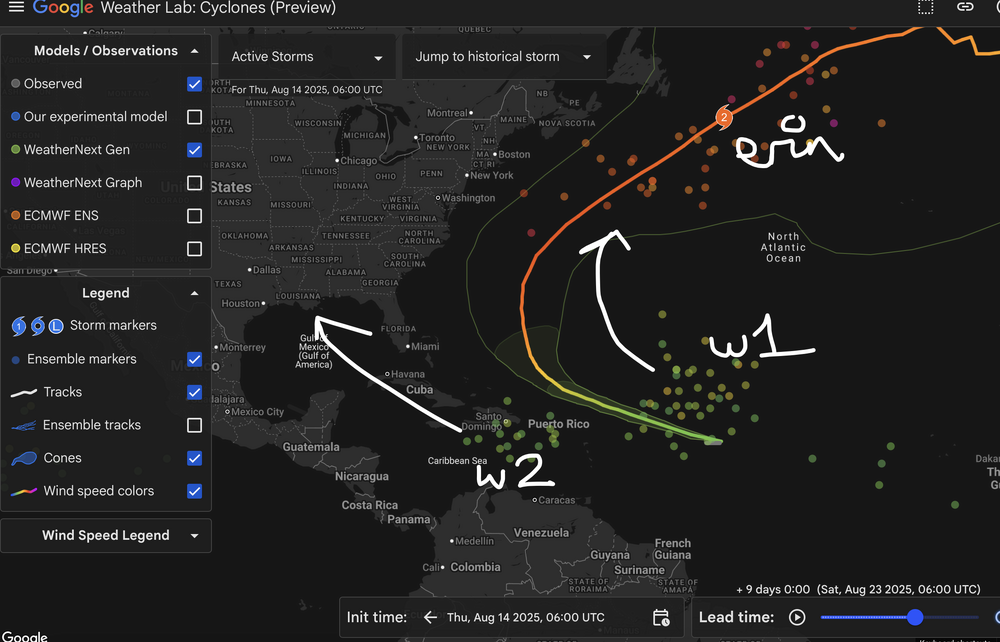Enable the Ensemble tracks checkbox
1000x642 pixels.
[195, 425]
